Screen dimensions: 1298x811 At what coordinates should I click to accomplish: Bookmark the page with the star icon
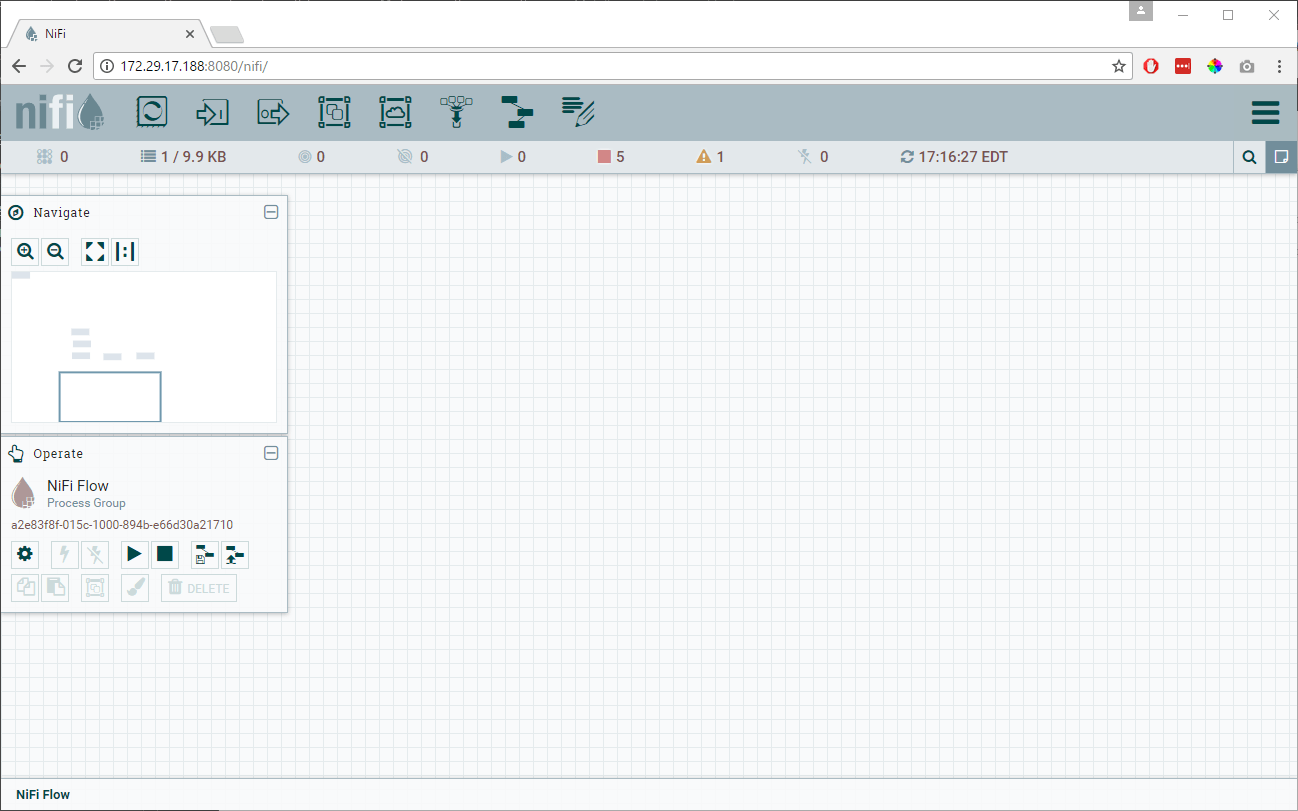pos(1119,66)
